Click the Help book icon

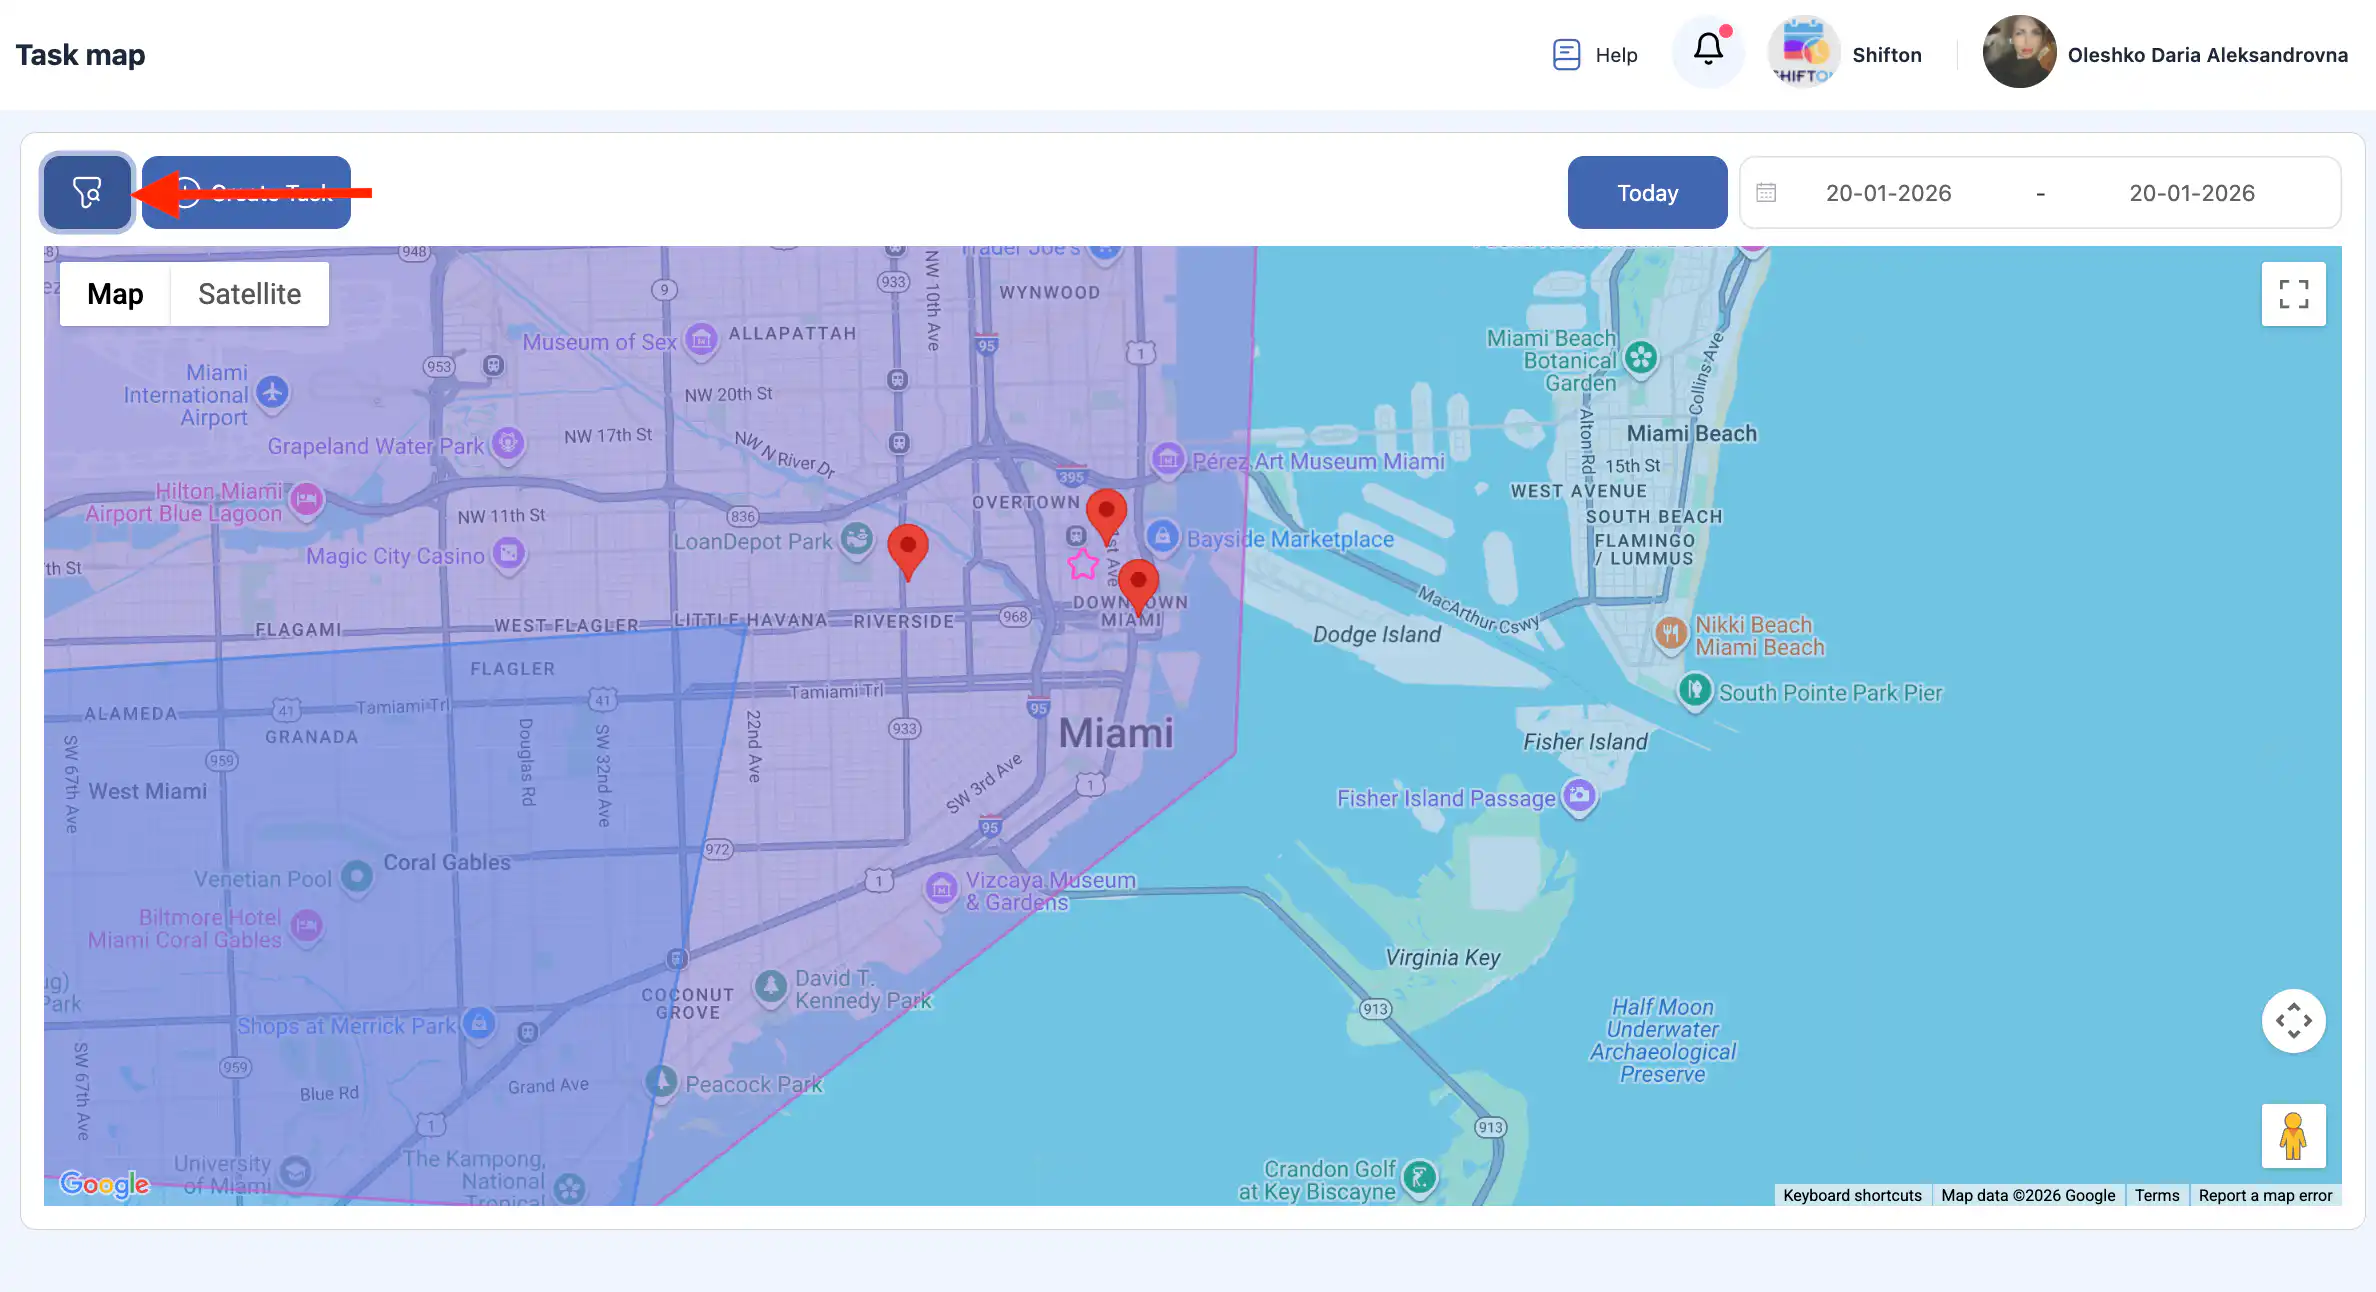click(x=1566, y=55)
